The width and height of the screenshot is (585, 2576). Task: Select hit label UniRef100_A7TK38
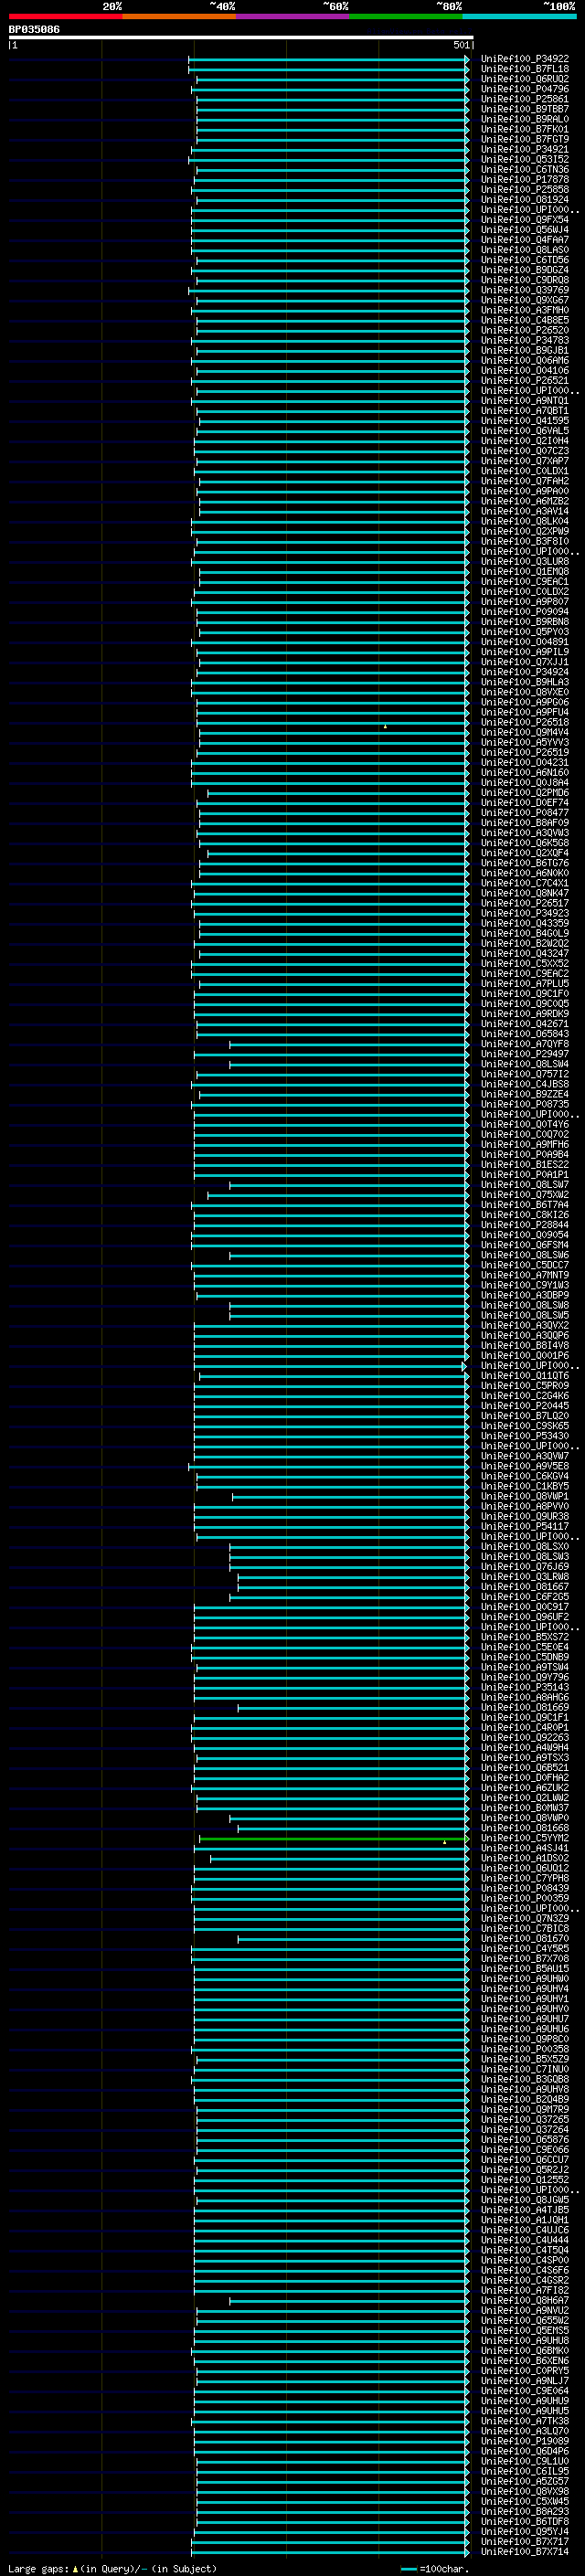point(525,2420)
